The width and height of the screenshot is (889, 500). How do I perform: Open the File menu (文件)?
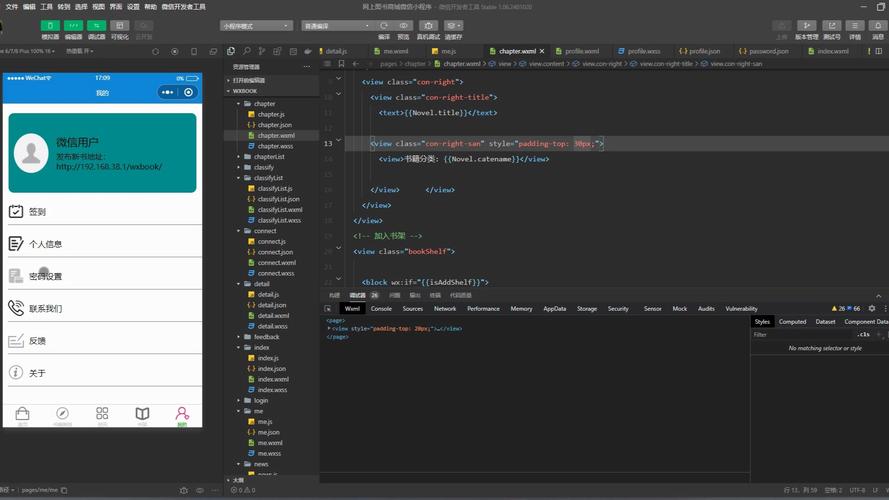coord(11,7)
